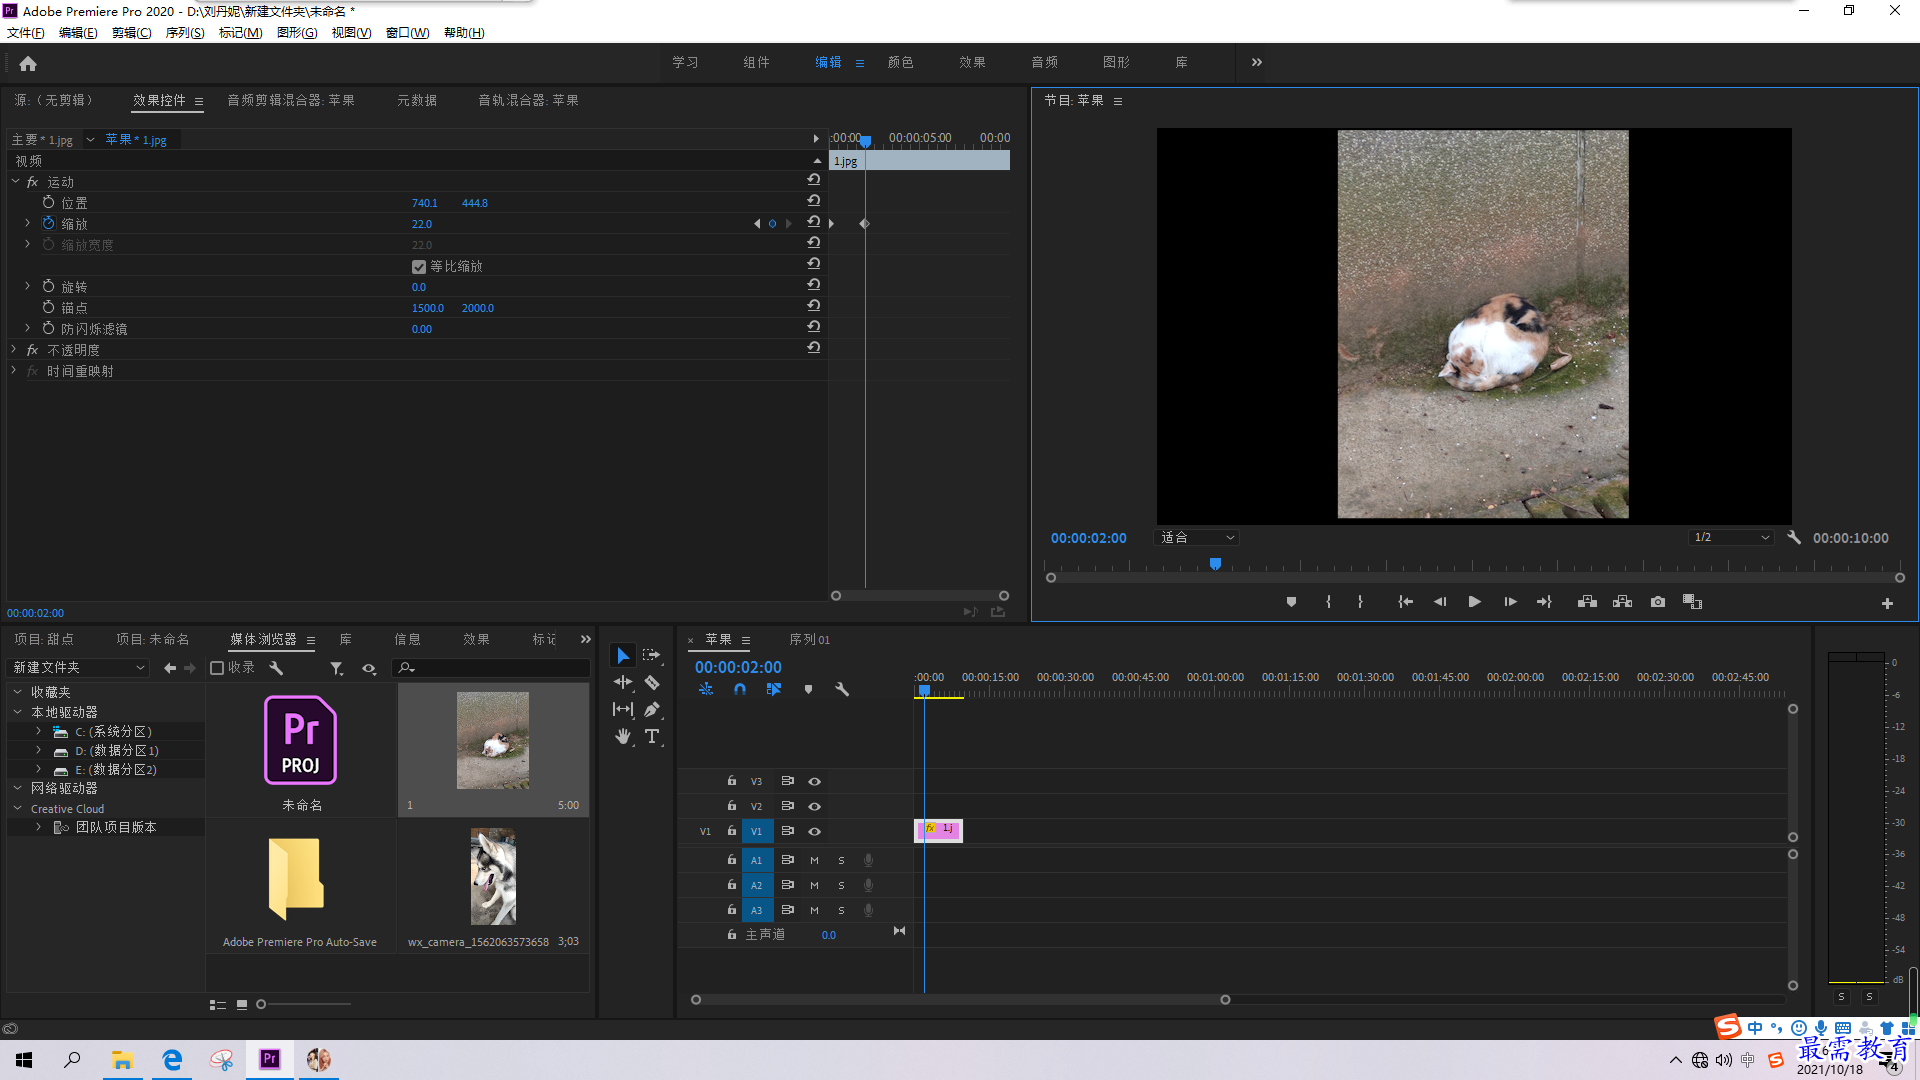Open program monitor settings wrench
This screenshot has height=1080, width=1920.
(1794, 537)
